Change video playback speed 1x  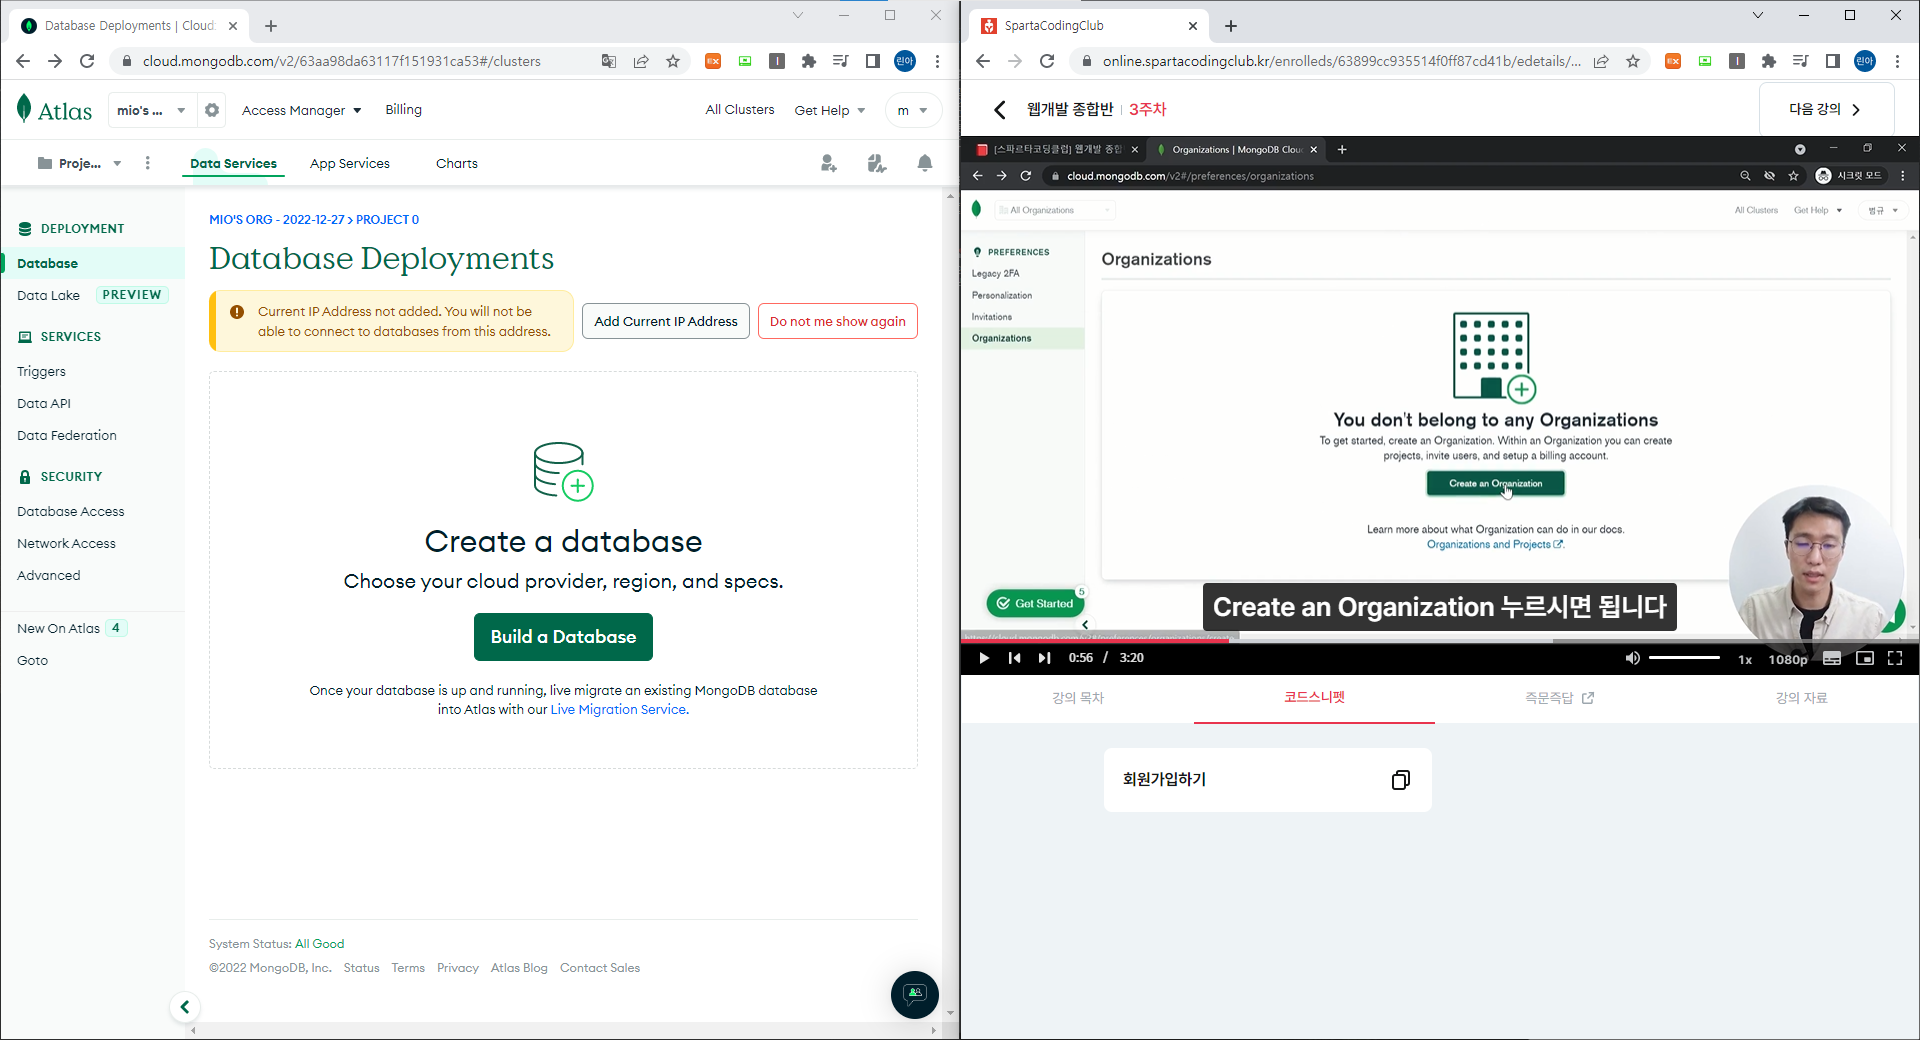coord(1745,659)
